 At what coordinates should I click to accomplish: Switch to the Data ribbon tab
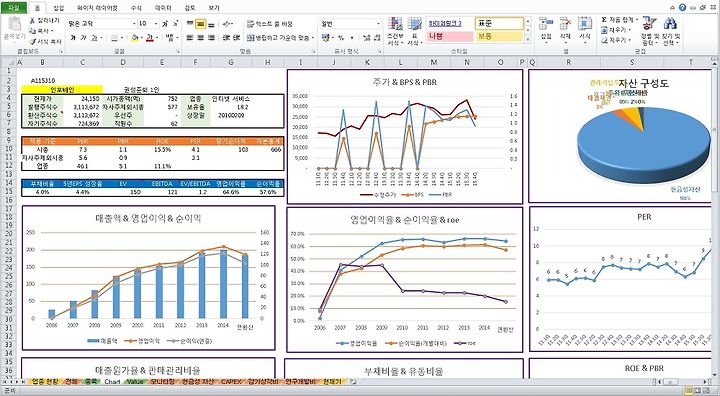(163, 8)
